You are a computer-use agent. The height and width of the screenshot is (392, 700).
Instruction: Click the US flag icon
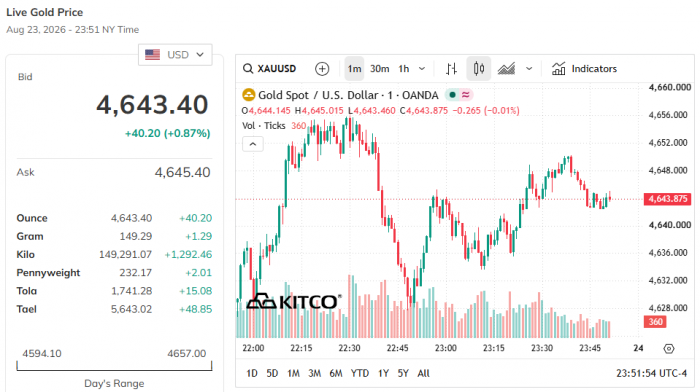click(x=152, y=54)
